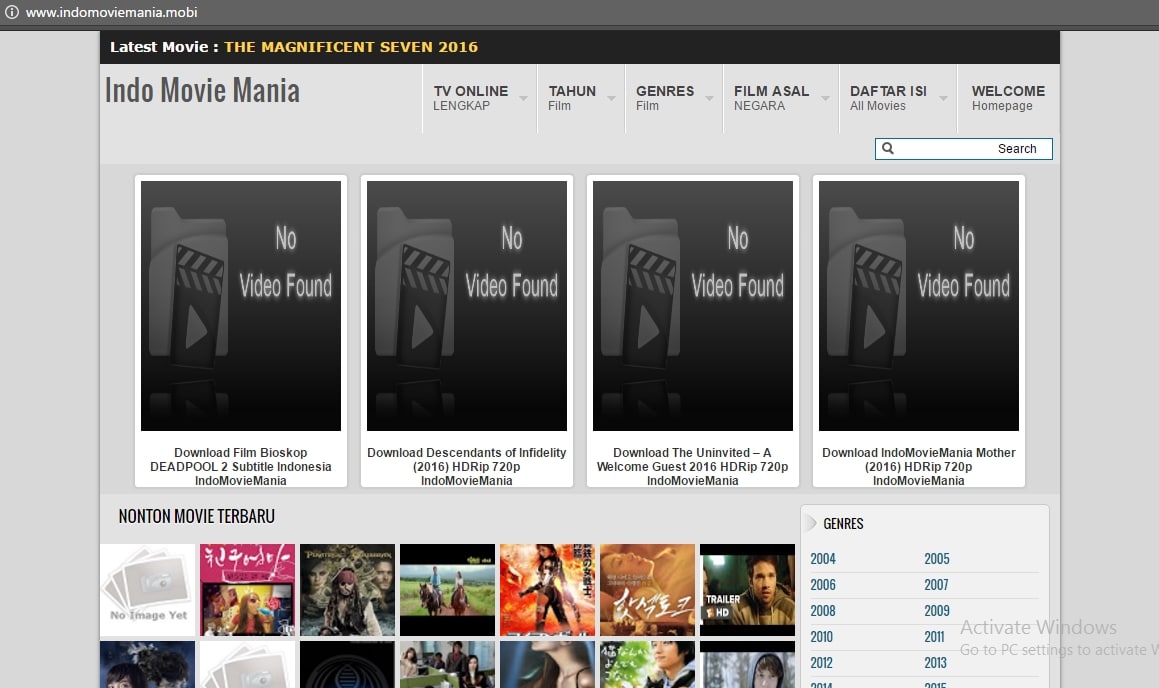This screenshot has width=1159, height=688.
Task: Open Download IndoMovieMania Mother title link
Action: pyautogui.click(x=919, y=466)
